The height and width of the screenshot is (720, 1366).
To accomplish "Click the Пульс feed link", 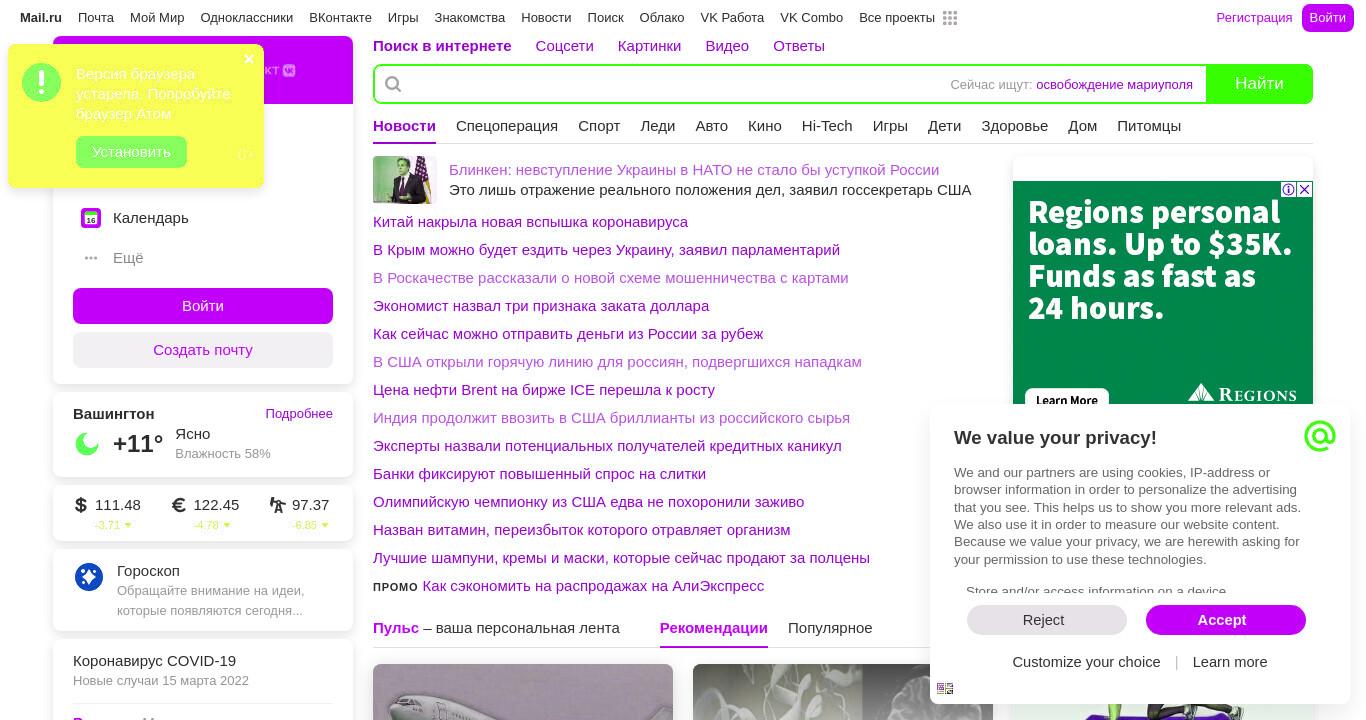I will (396, 628).
